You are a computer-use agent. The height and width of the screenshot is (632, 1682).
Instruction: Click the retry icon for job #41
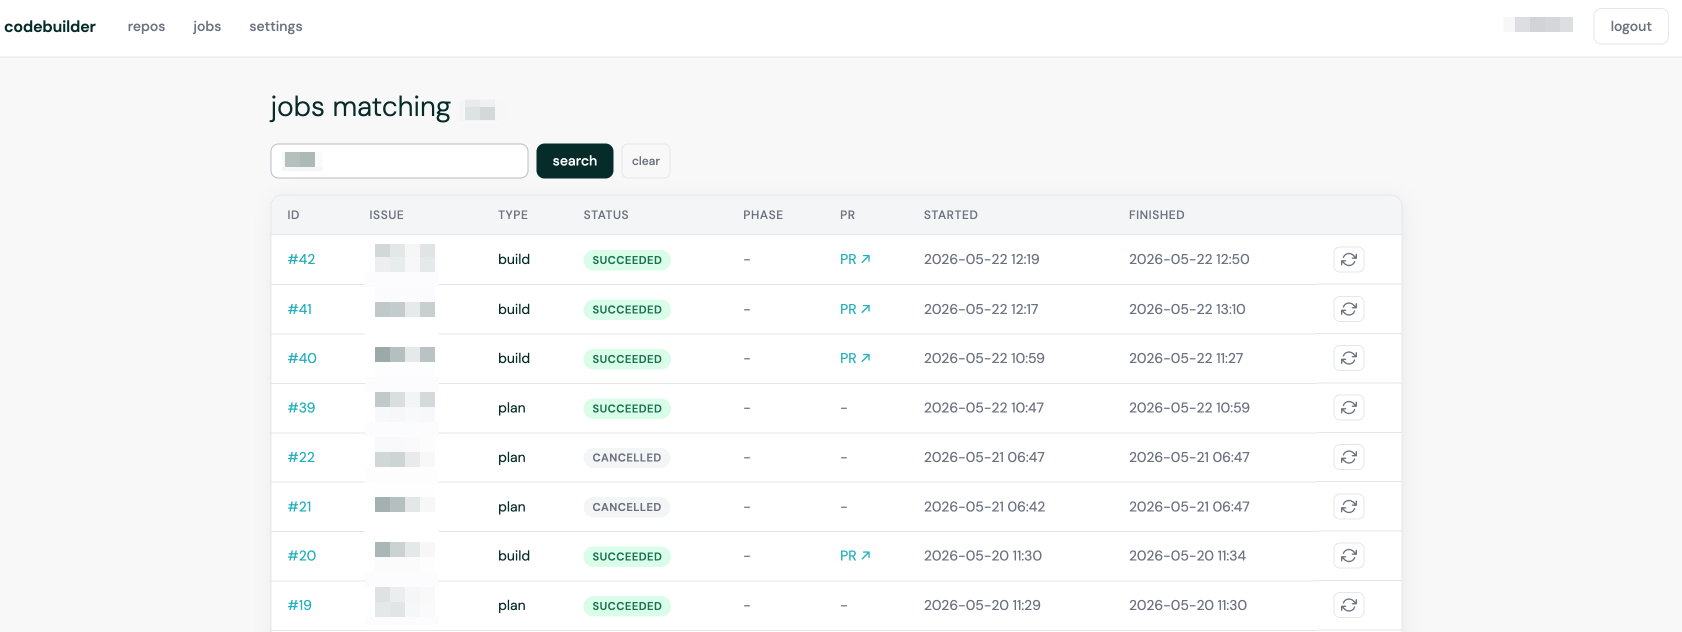(x=1349, y=309)
